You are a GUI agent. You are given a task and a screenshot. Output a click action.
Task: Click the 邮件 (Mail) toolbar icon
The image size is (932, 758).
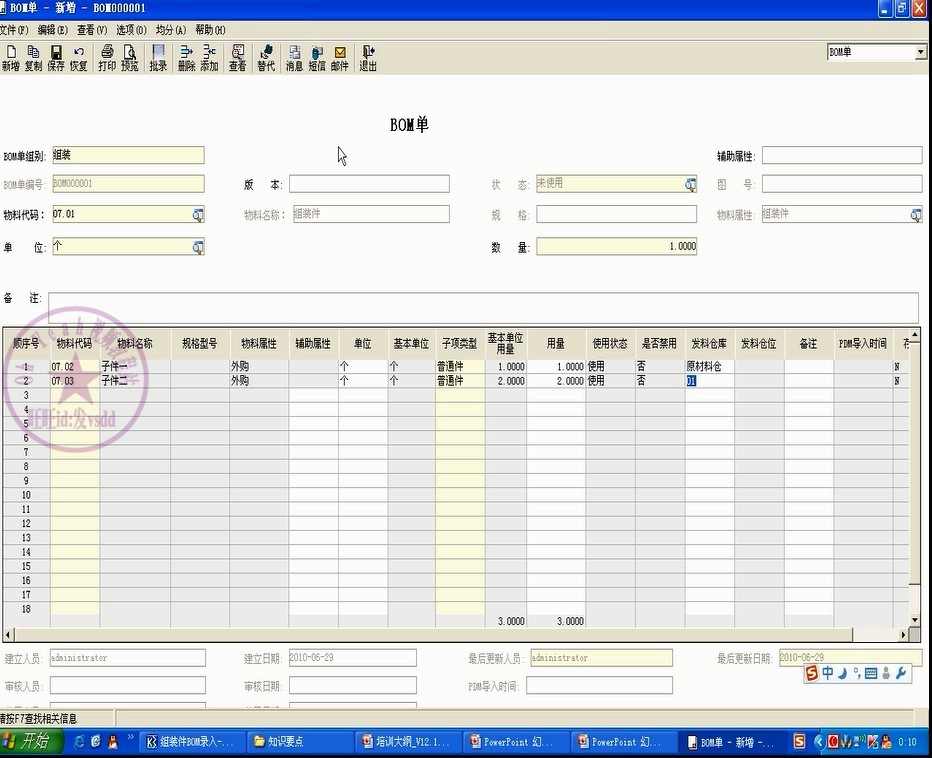(339, 58)
